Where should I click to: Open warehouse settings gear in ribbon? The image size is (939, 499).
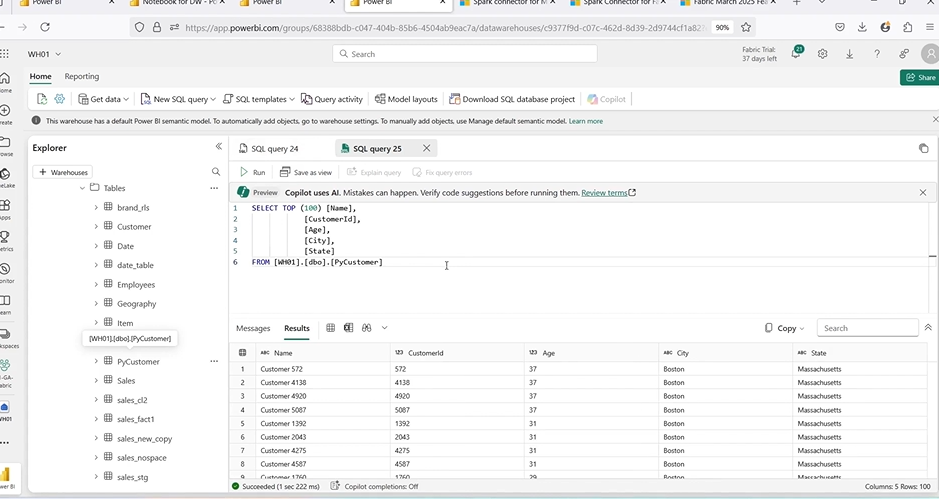click(59, 99)
